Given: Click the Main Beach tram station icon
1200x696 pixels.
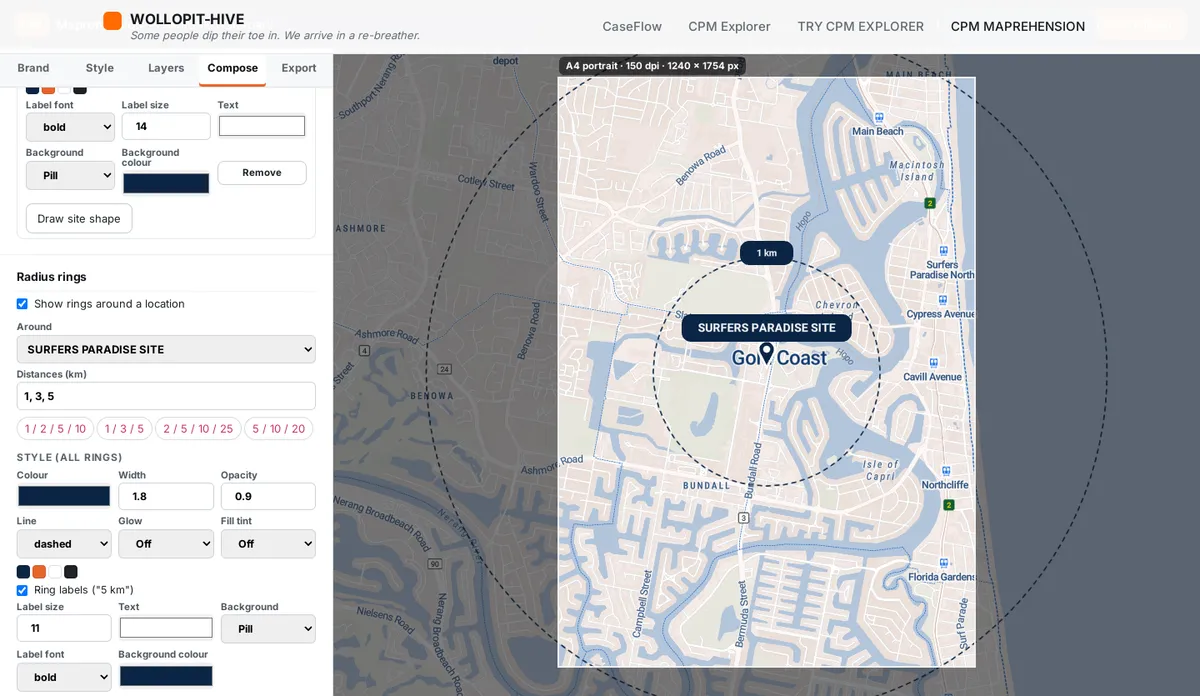Looking at the screenshot, I should [878, 117].
